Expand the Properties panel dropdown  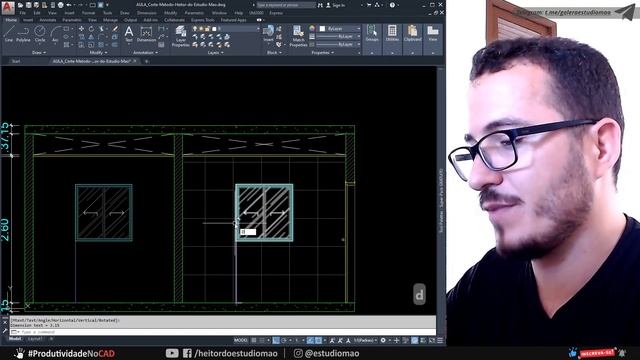coord(323,53)
